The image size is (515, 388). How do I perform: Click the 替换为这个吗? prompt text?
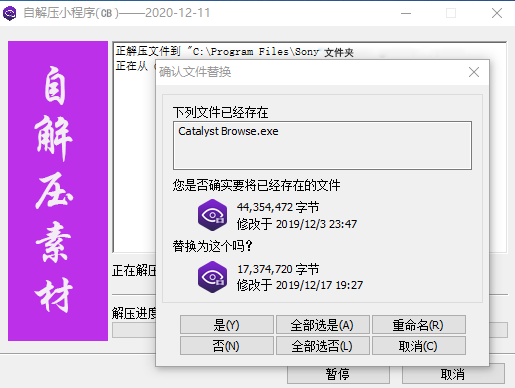[x=212, y=246]
